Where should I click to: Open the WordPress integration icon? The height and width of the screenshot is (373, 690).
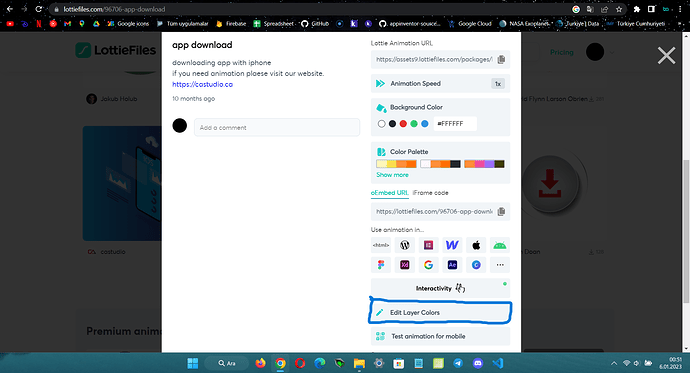point(404,245)
